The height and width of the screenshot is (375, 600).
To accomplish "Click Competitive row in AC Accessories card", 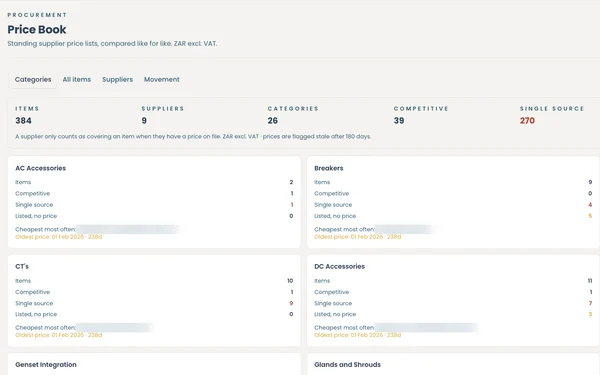I will (x=154, y=194).
